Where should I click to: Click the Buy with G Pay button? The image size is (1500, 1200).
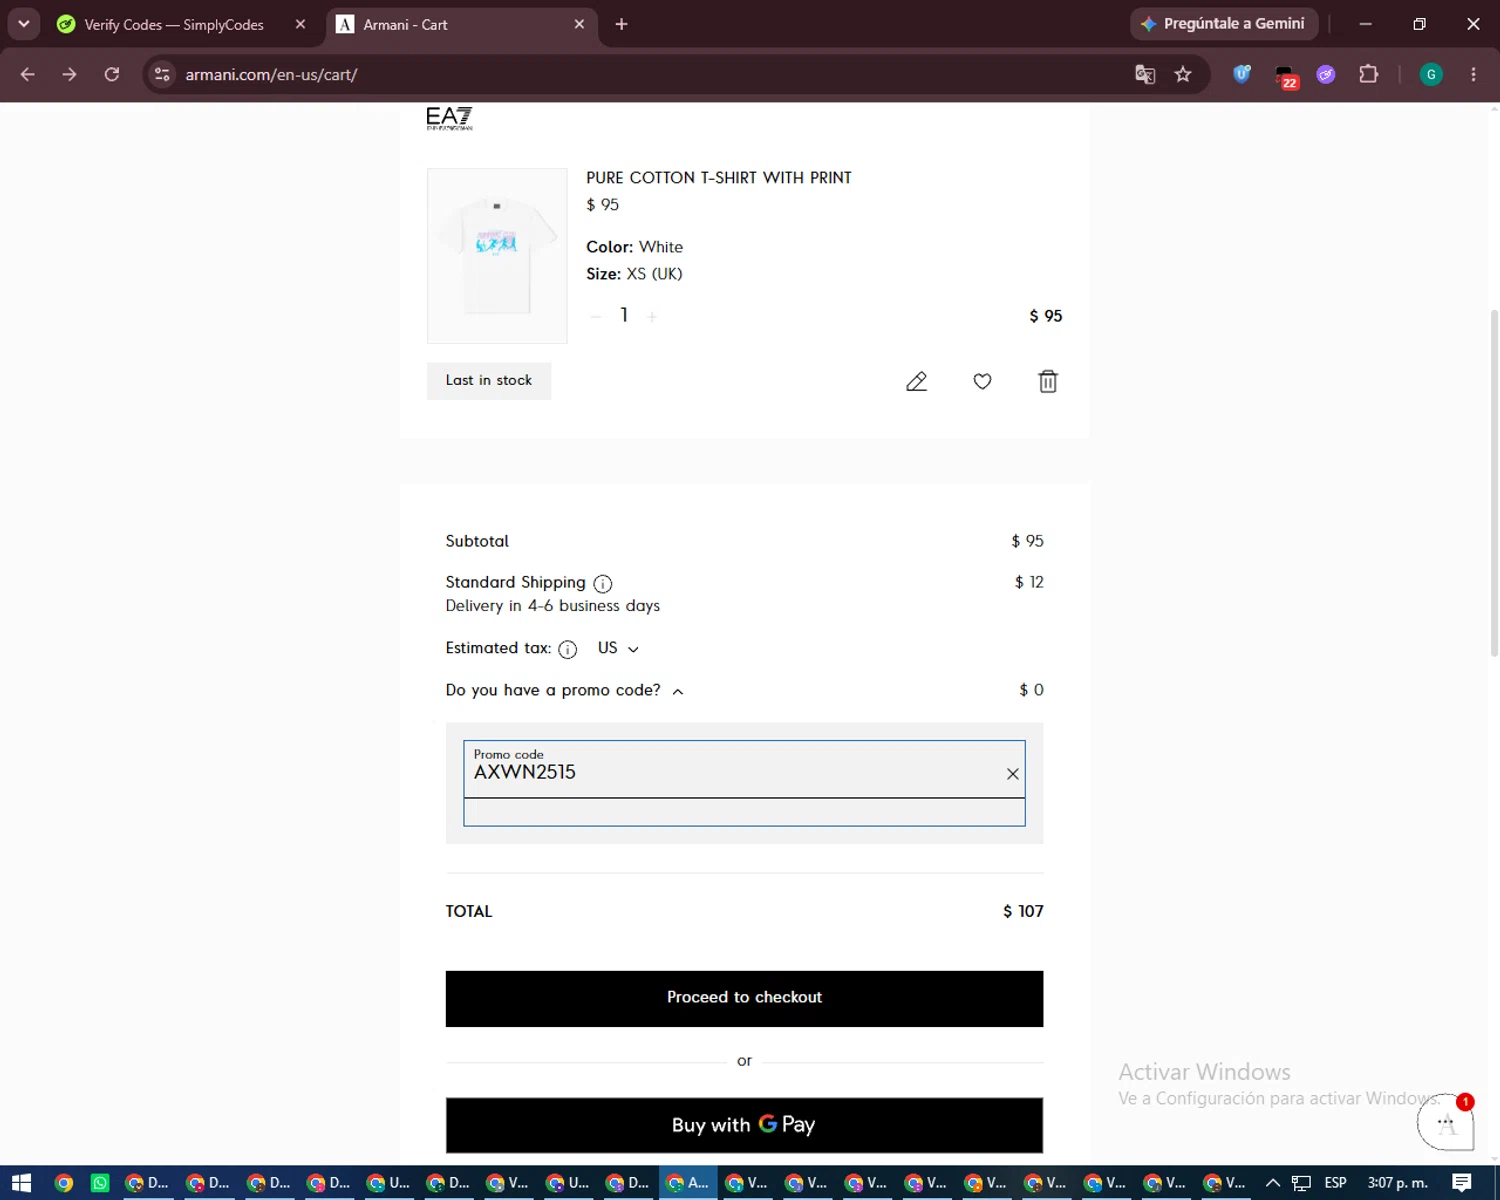[x=744, y=1125]
